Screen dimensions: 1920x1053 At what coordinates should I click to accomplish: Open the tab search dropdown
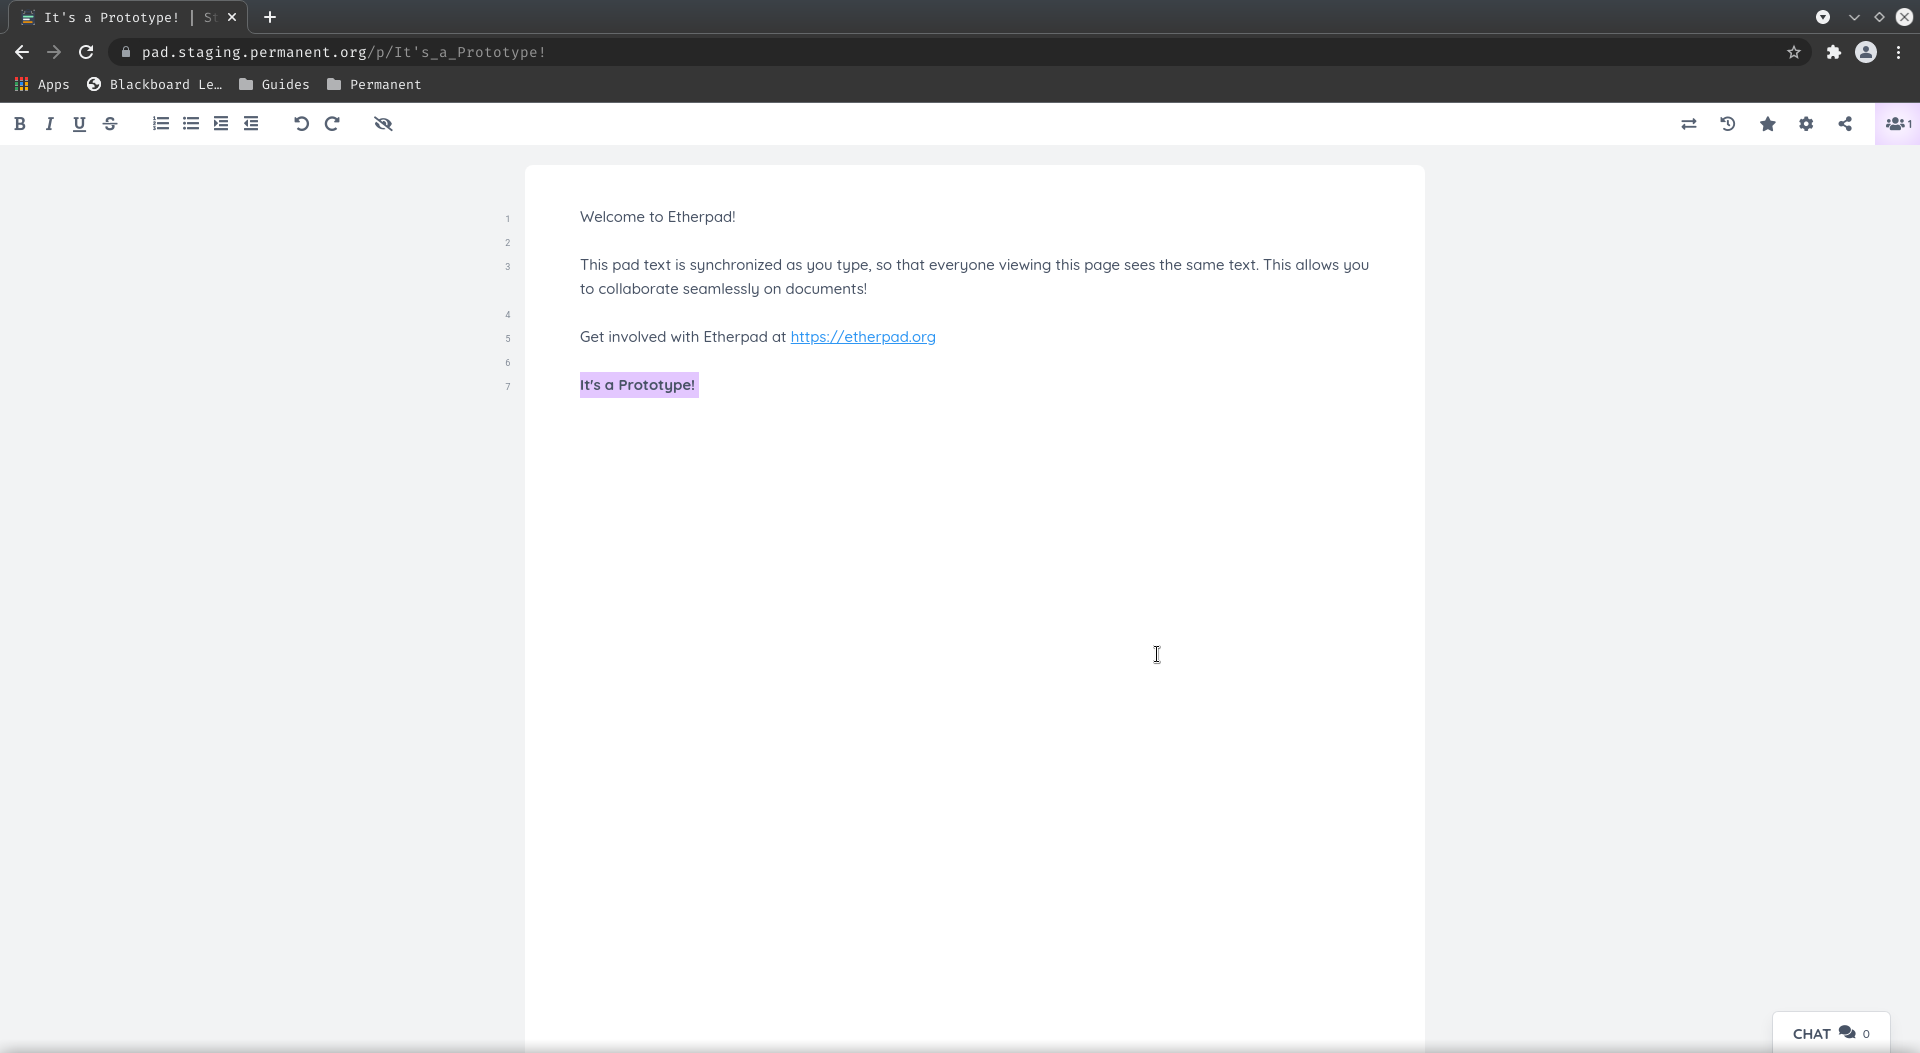pyautogui.click(x=1823, y=17)
